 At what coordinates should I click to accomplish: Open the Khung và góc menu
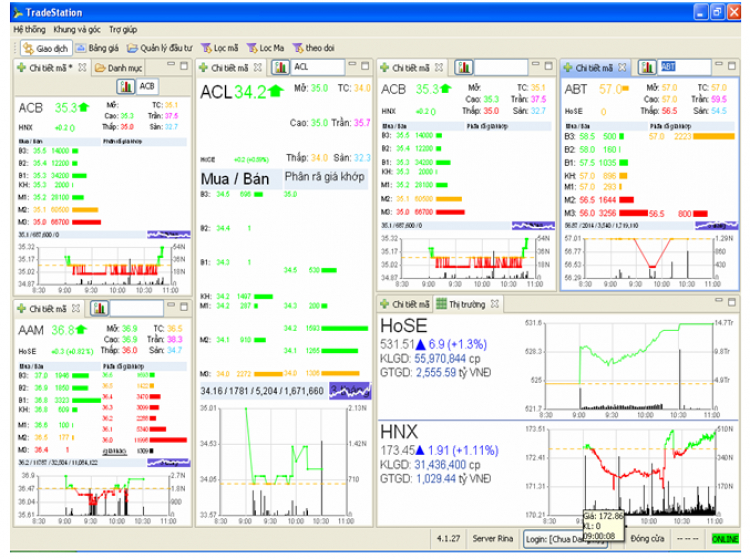tap(77, 30)
